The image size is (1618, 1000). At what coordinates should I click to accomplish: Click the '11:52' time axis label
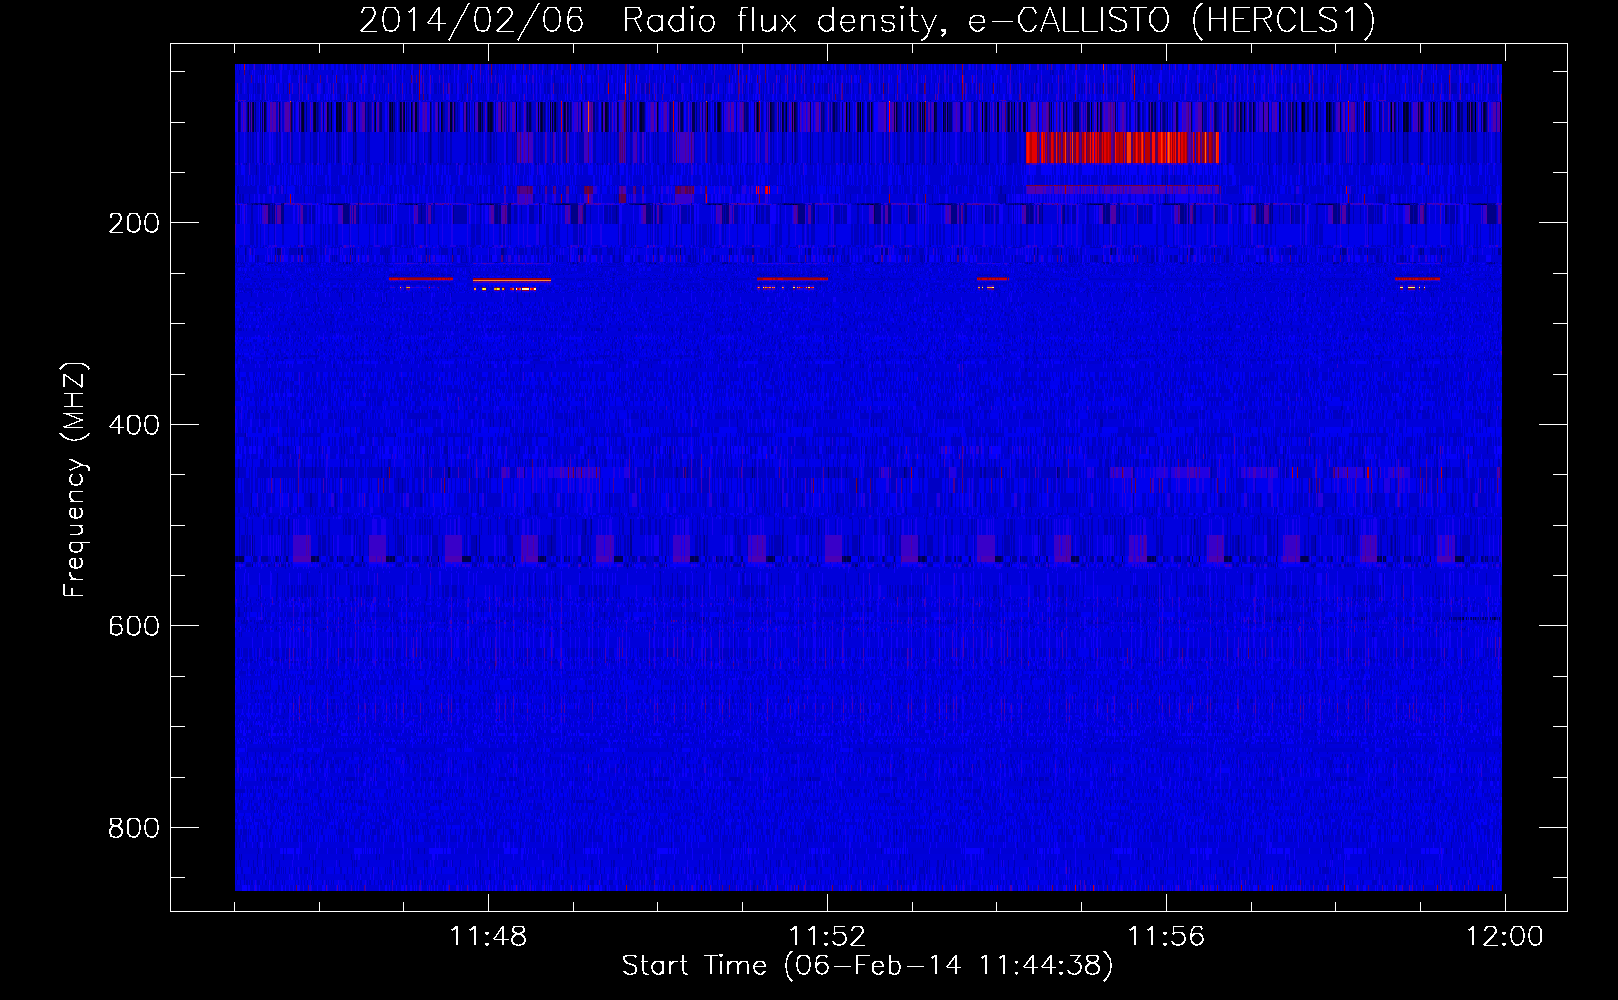(827, 937)
